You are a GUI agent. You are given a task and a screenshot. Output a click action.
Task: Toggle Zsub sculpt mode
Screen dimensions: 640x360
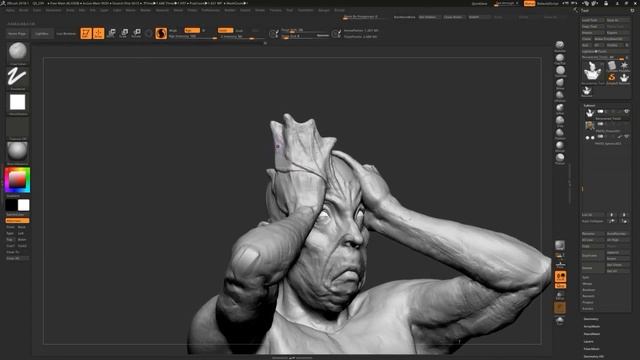[x=240, y=31]
